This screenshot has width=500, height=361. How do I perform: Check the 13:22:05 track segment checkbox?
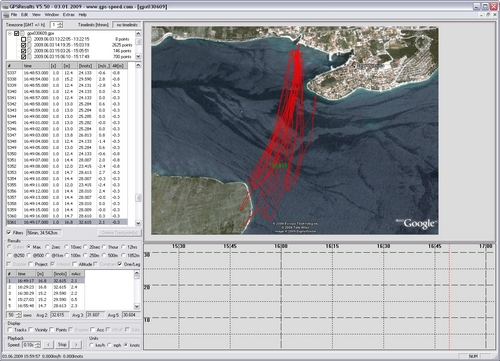pyautogui.click(x=23, y=39)
